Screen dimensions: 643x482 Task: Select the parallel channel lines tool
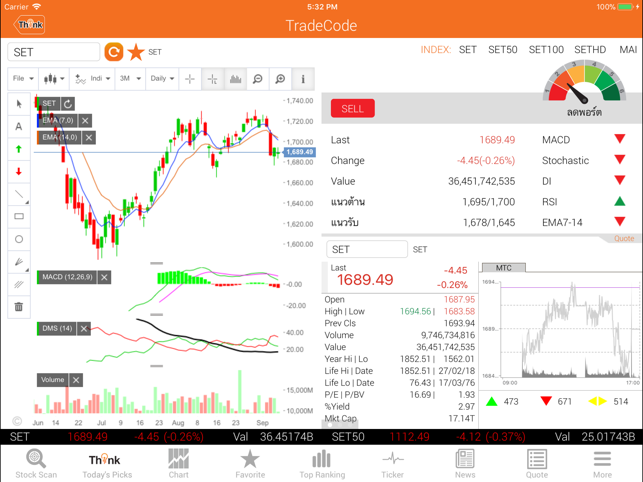[x=19, y=284]
